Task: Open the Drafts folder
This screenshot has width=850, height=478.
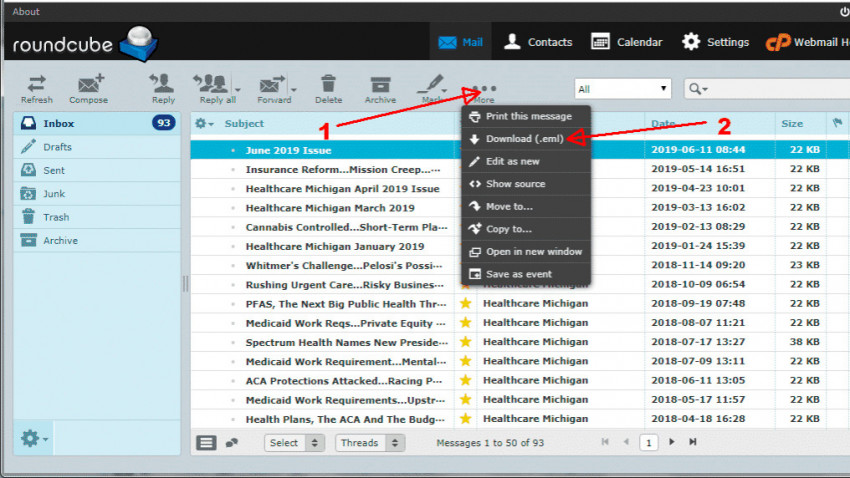Action: (x=97, y=147)
